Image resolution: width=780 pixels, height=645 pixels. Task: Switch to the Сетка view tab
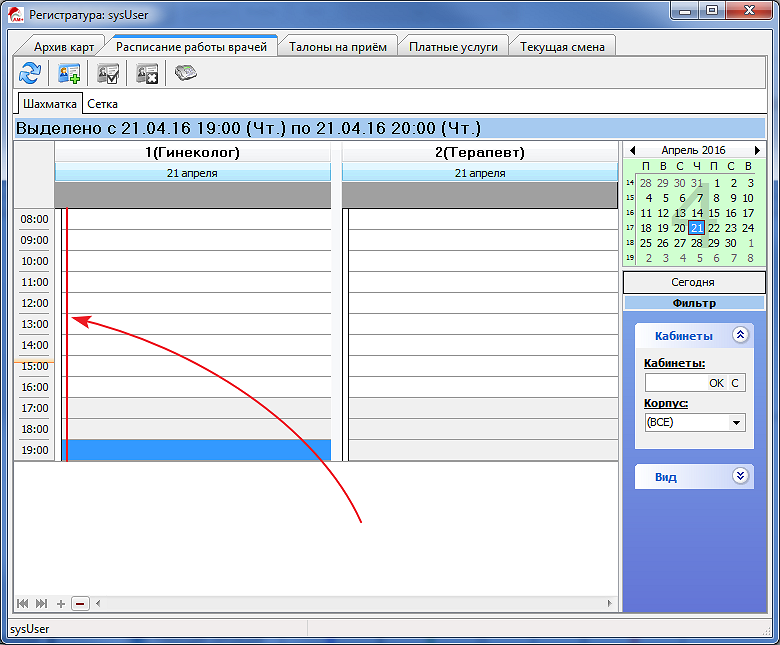coord(102,104)
